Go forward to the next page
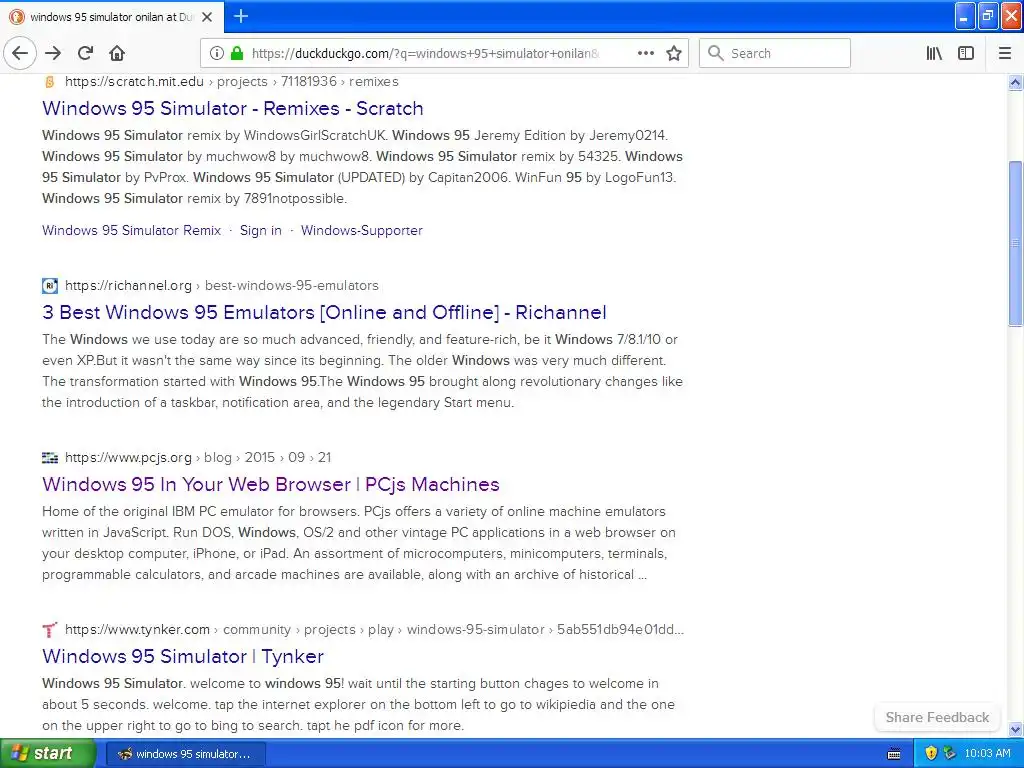 coord(53,54)
